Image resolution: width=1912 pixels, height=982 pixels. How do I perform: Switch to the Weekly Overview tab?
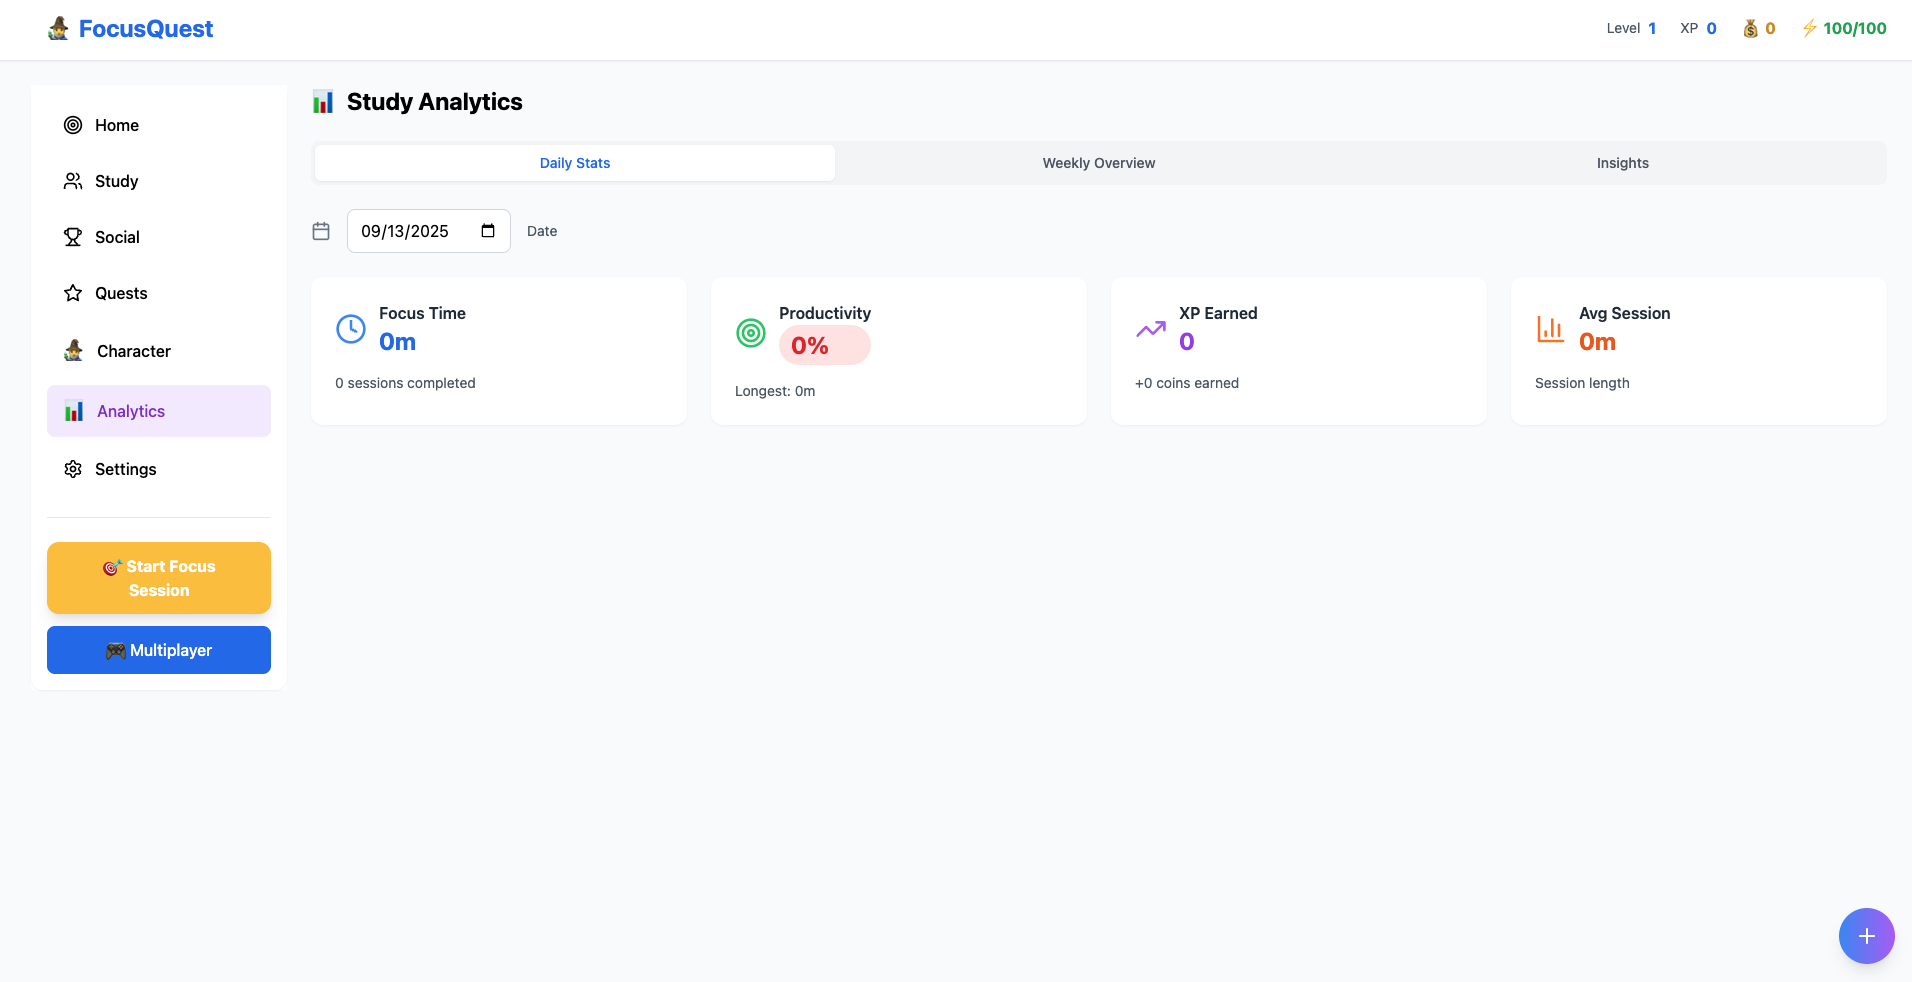[1098, 163]
